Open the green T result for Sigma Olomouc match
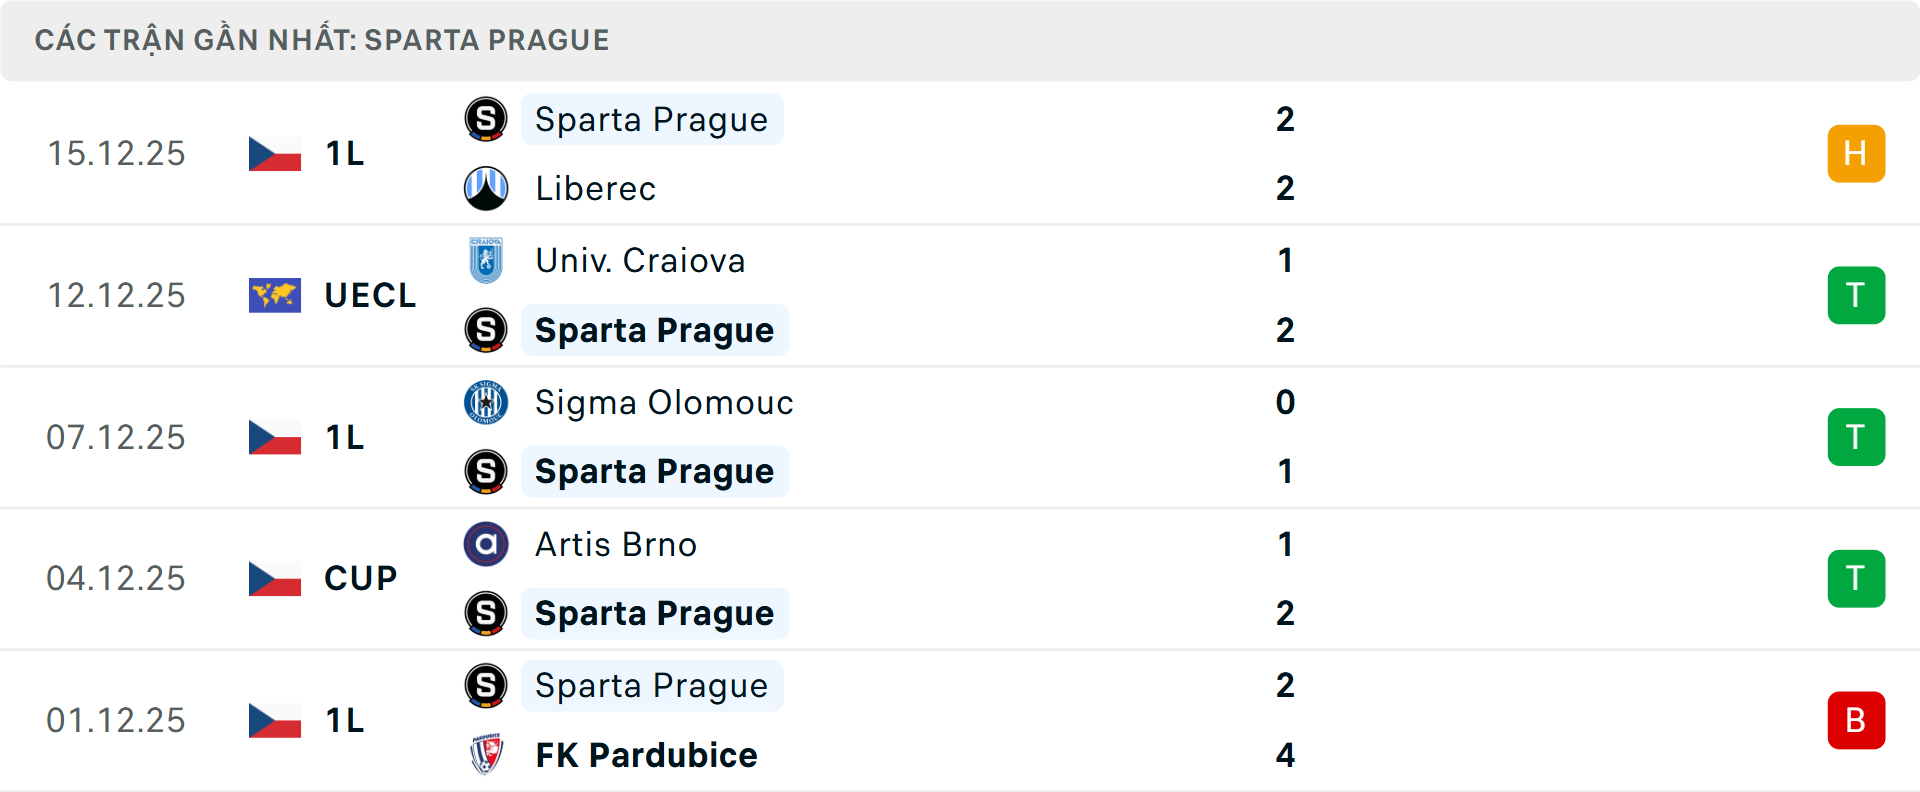 [1856, 437]
